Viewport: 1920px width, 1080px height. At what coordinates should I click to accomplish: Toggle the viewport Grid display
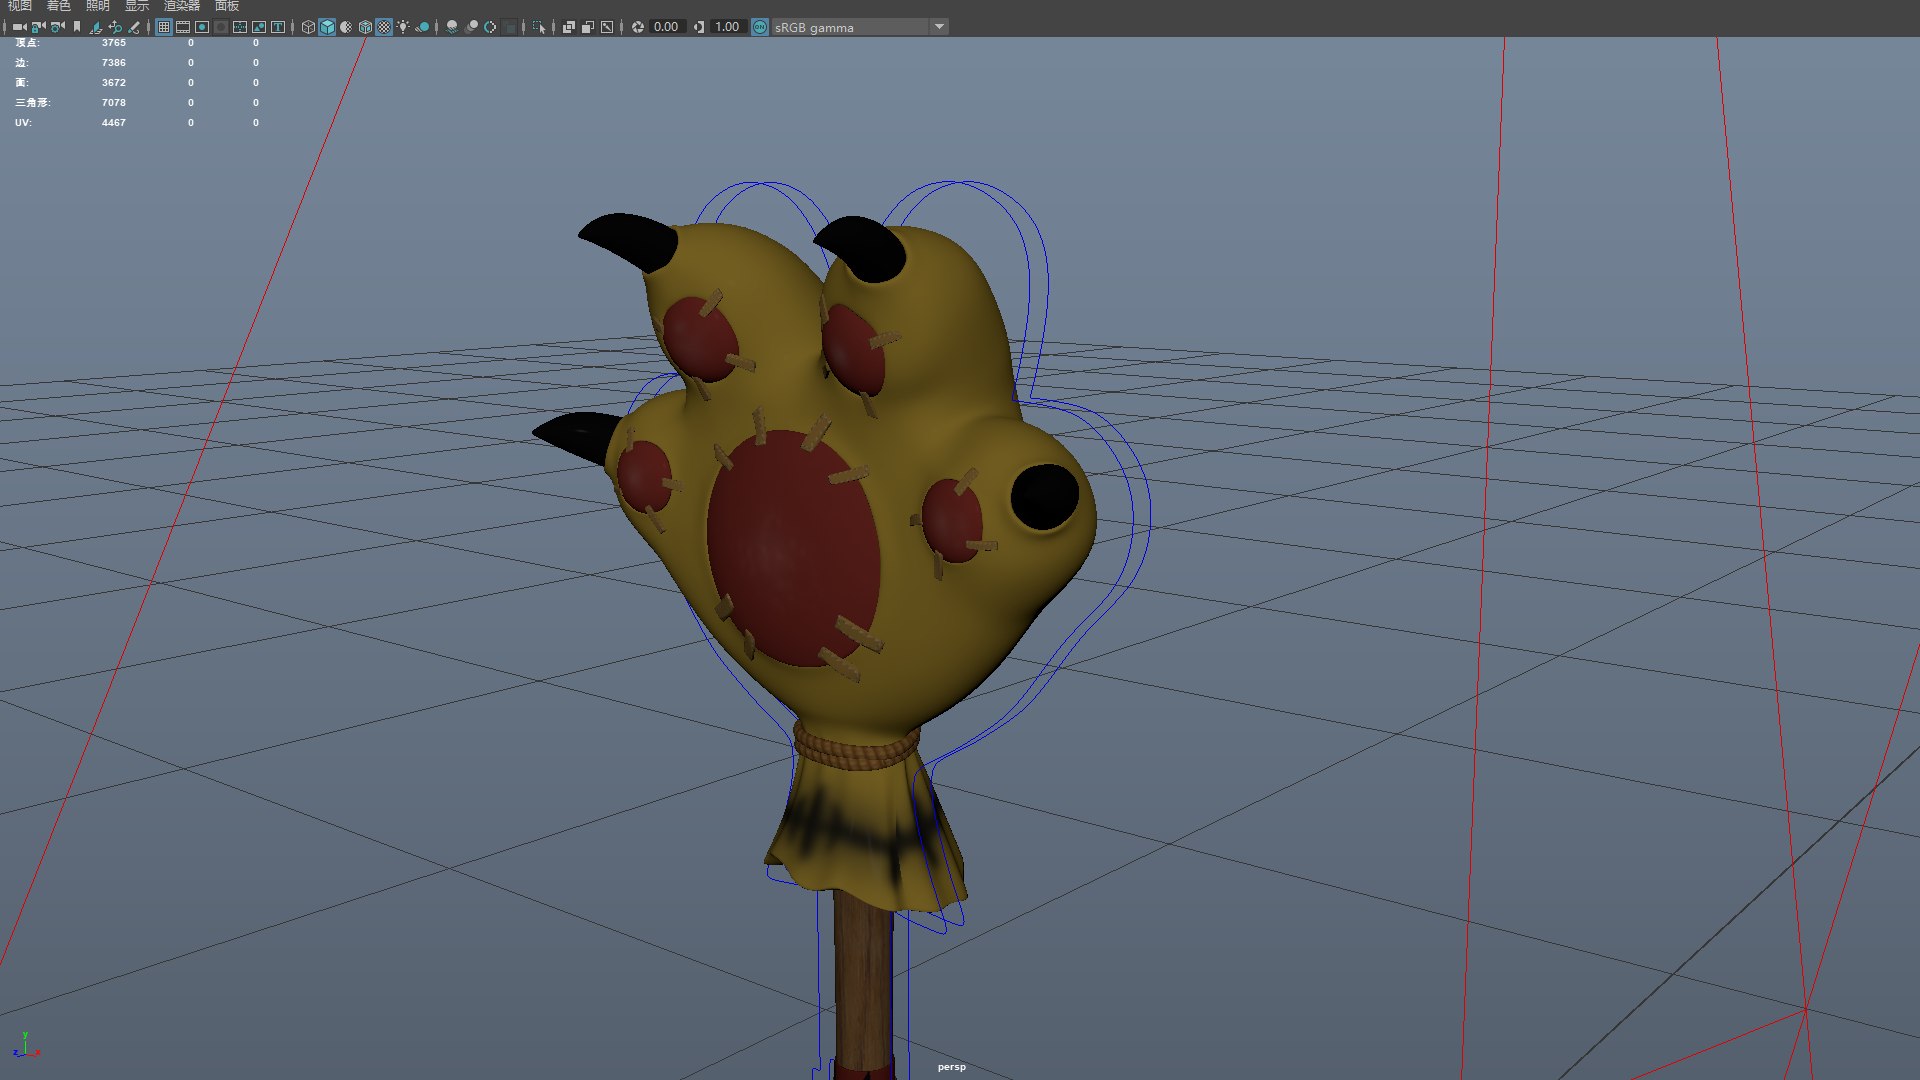pos(164,27)
